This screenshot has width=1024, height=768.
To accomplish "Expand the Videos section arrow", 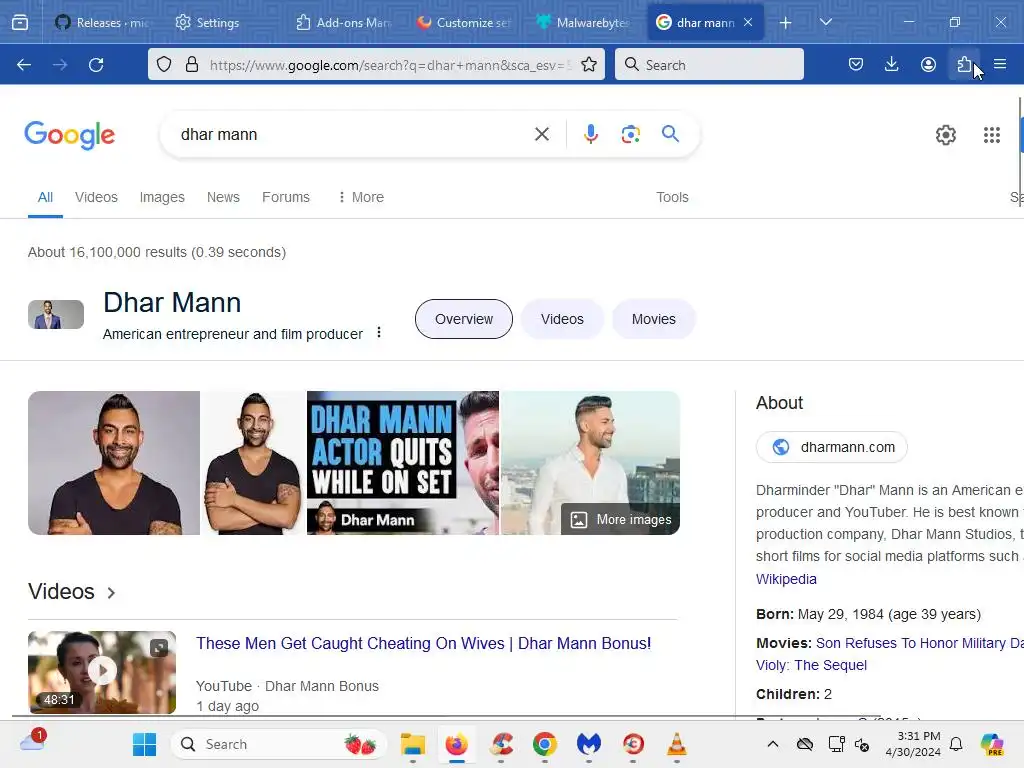I will (x=112, y=593).
